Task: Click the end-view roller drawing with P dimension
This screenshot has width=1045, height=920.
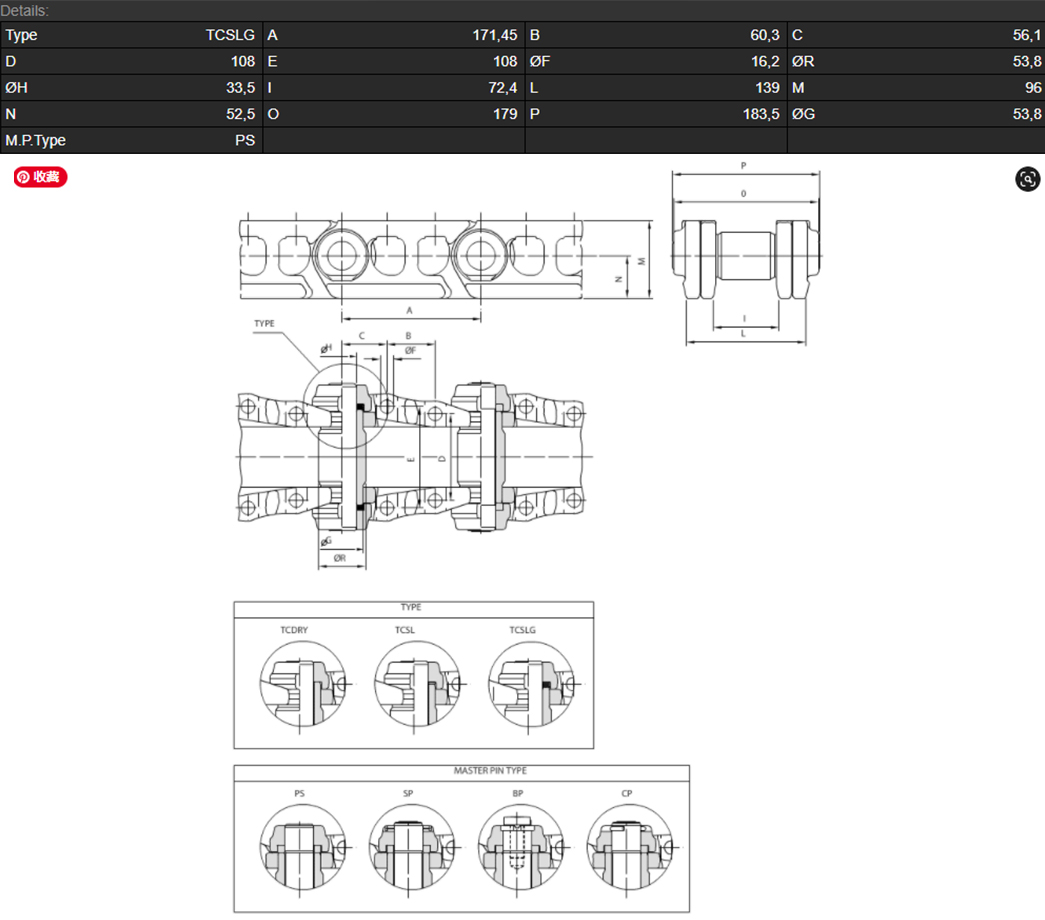Action: tap(744, 260)
